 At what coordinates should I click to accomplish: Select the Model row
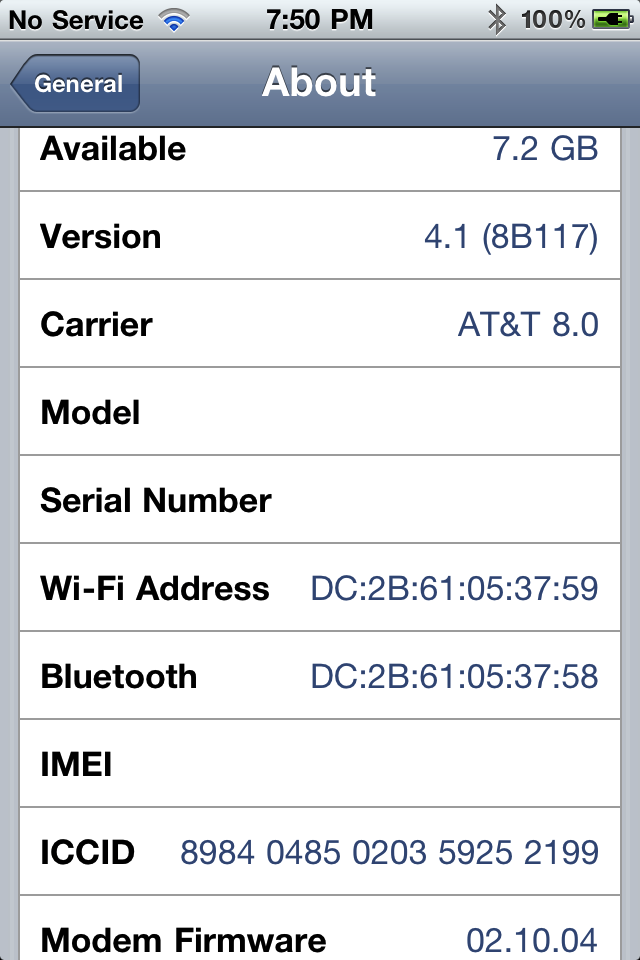[320, 413]
